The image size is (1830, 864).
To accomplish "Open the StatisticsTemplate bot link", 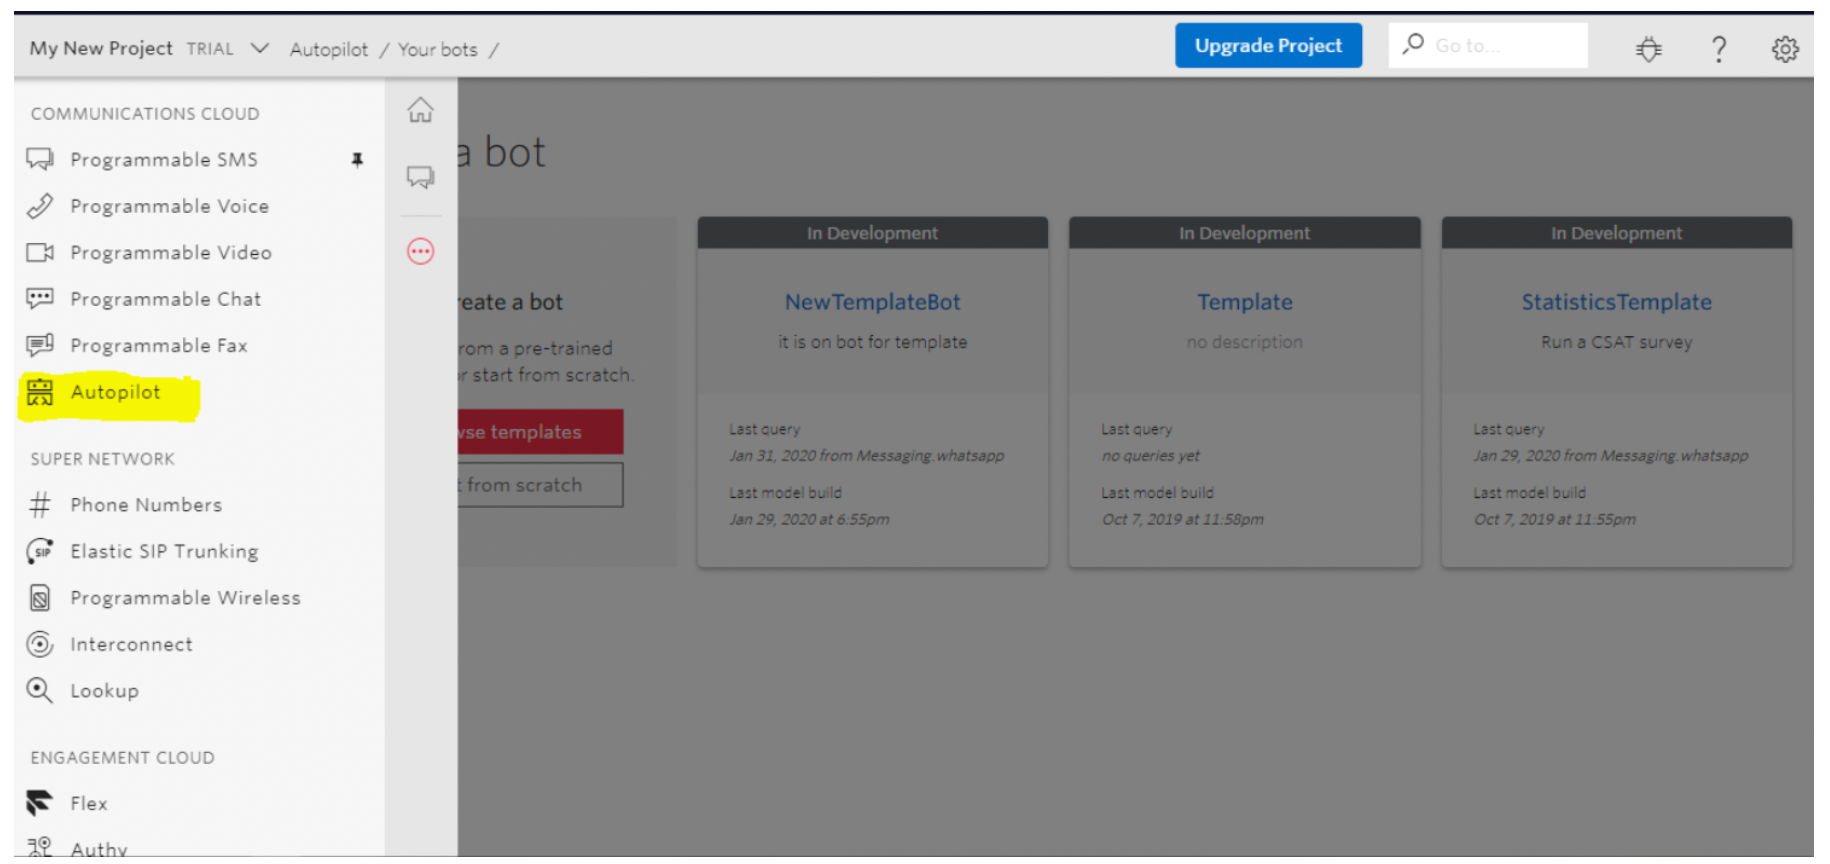I will tap(1617, 302).
